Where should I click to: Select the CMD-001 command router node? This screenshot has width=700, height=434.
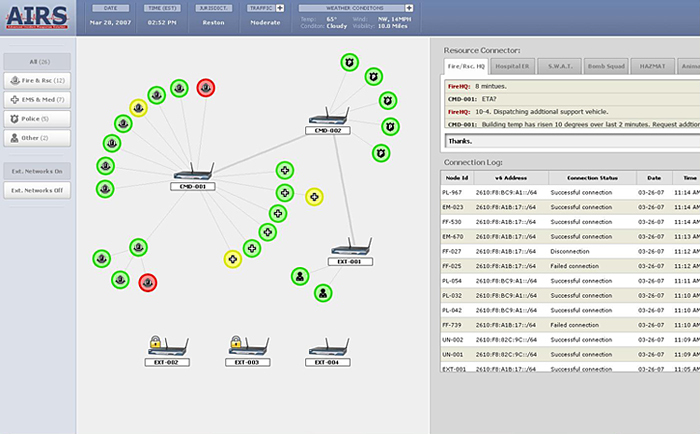193,176
